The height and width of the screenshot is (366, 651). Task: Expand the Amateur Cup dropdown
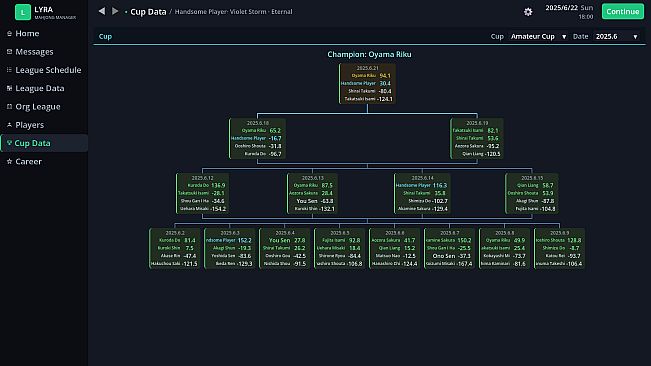point(538,37)
